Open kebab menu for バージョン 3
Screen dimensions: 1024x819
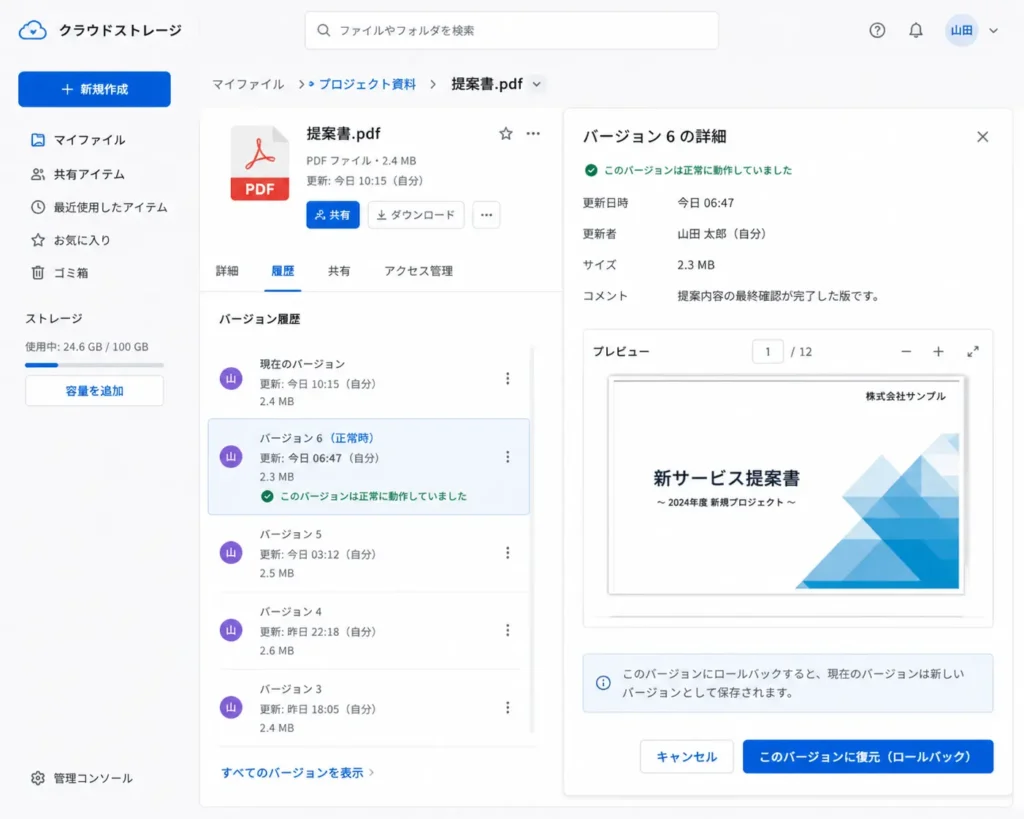pyautogui.click(x=507, y=707)
